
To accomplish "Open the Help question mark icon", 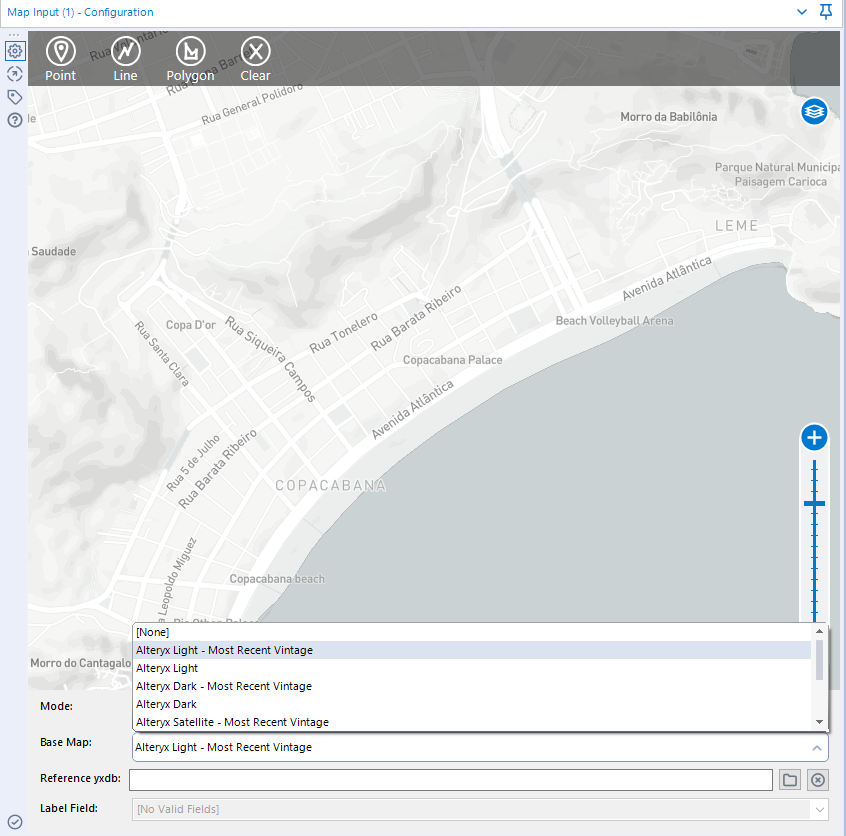I will [x=15, y=120].
